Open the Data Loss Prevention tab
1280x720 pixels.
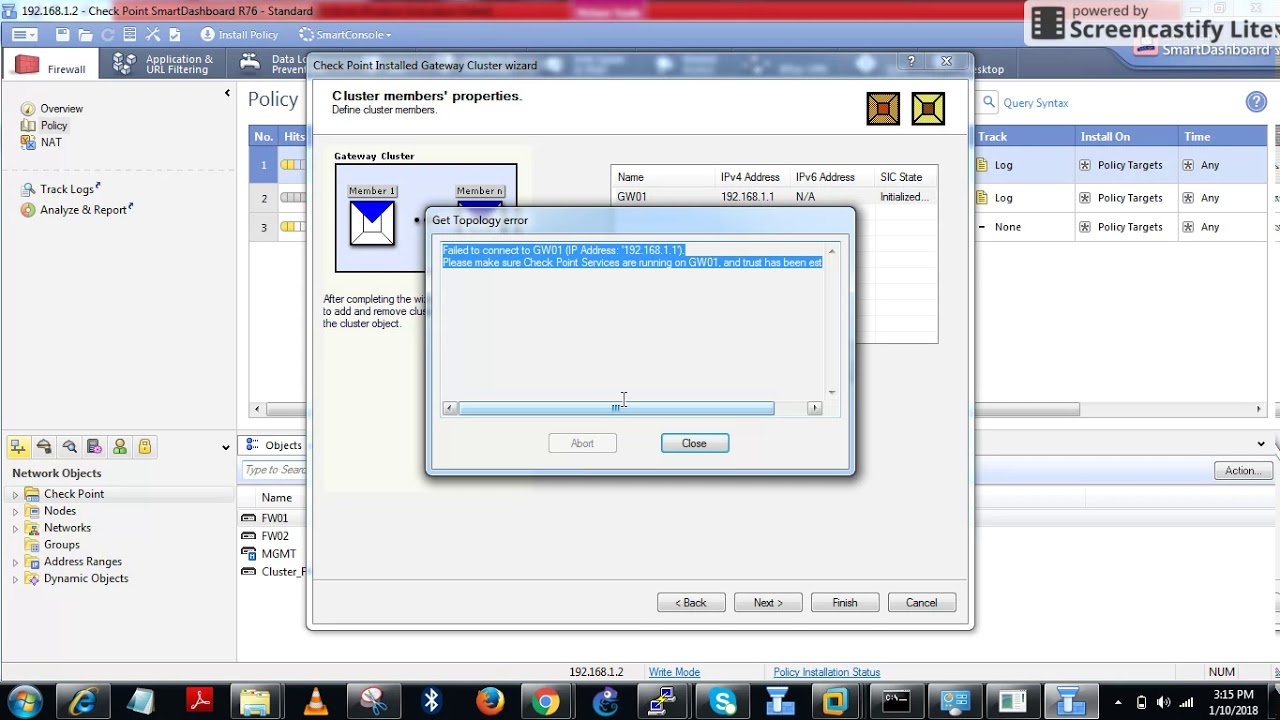tap(272, 65)
